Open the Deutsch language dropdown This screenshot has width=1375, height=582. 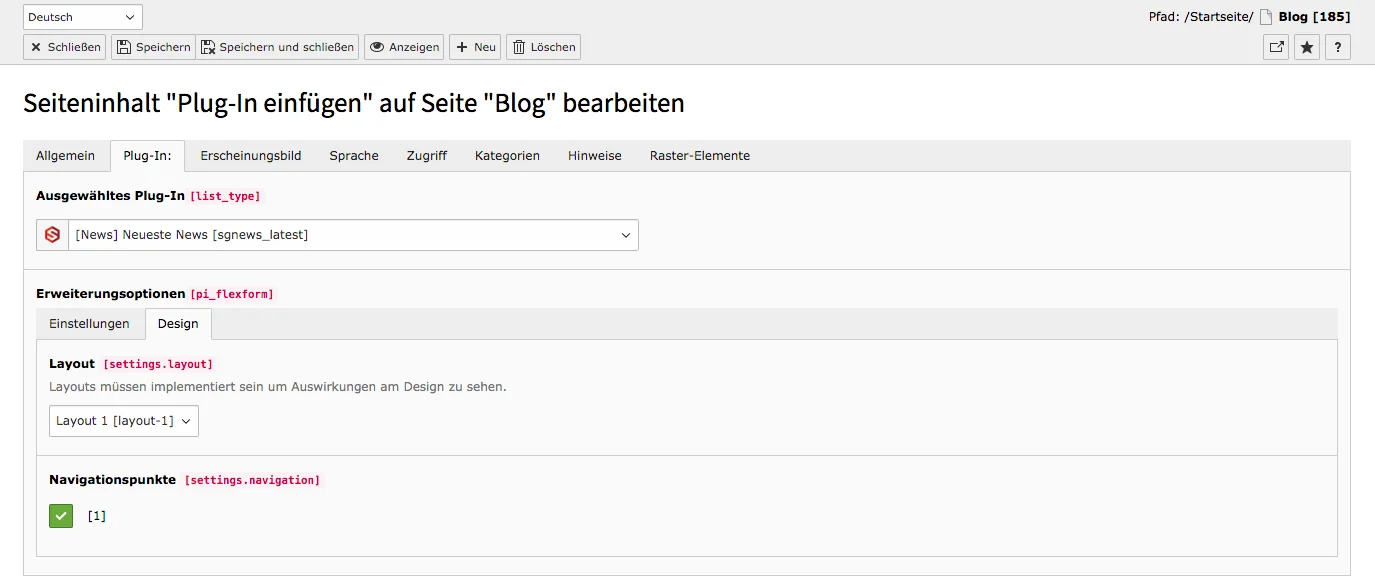[81, 16]
